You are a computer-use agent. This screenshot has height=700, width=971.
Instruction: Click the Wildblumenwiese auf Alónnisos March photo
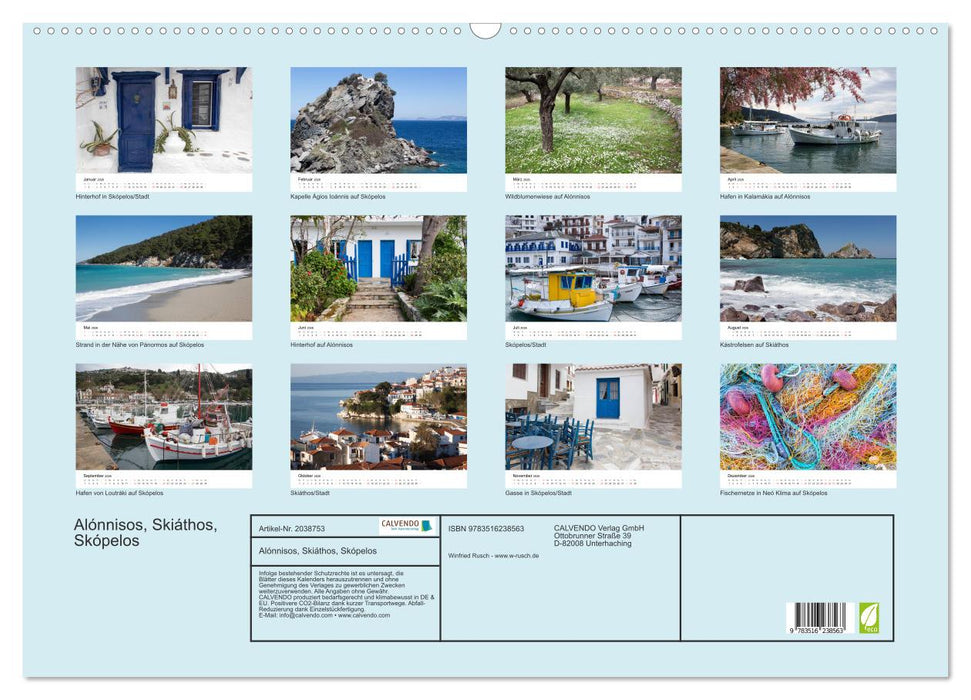pos(592,120)
